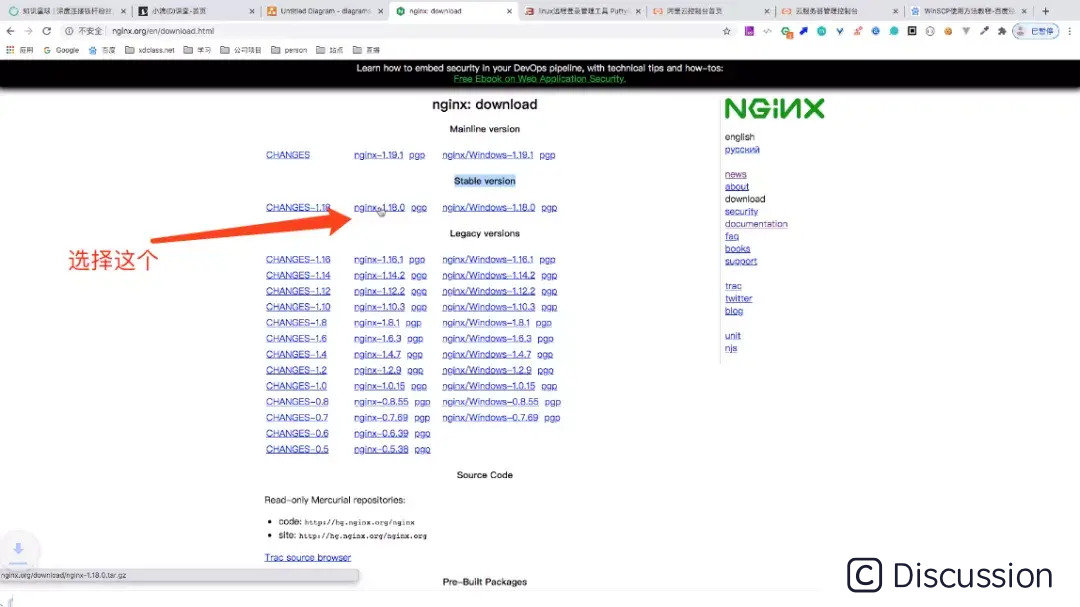This screenshot has height=607, width=1080.
Task: Open the unit sidebar link
Action: coord(732,336)
